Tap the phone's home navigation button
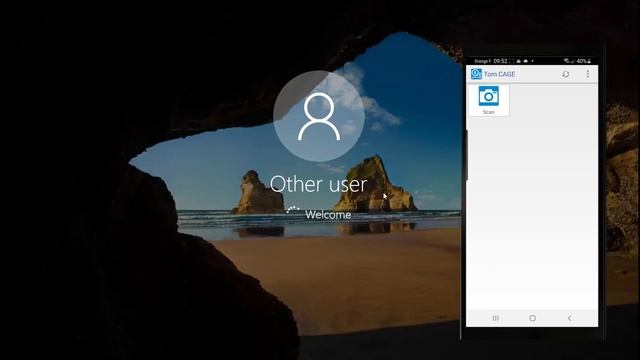 click(x=532, y=318)
